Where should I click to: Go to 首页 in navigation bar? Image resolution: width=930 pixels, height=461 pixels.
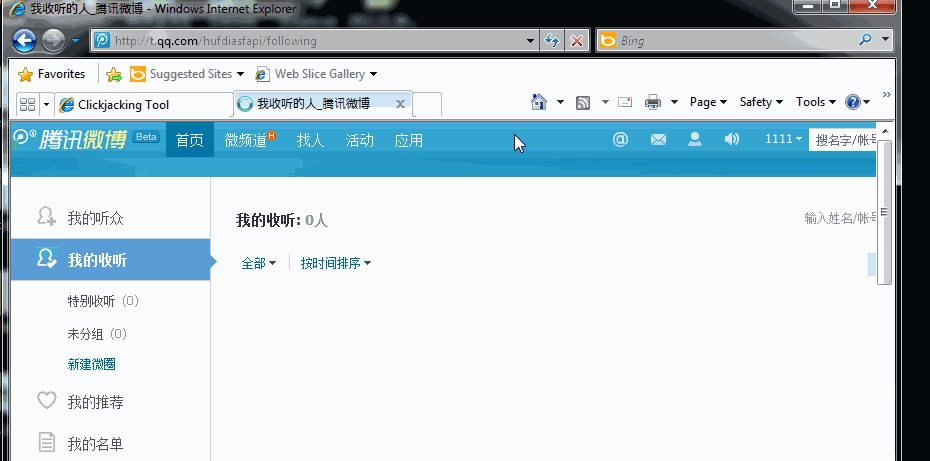[190, 140]
